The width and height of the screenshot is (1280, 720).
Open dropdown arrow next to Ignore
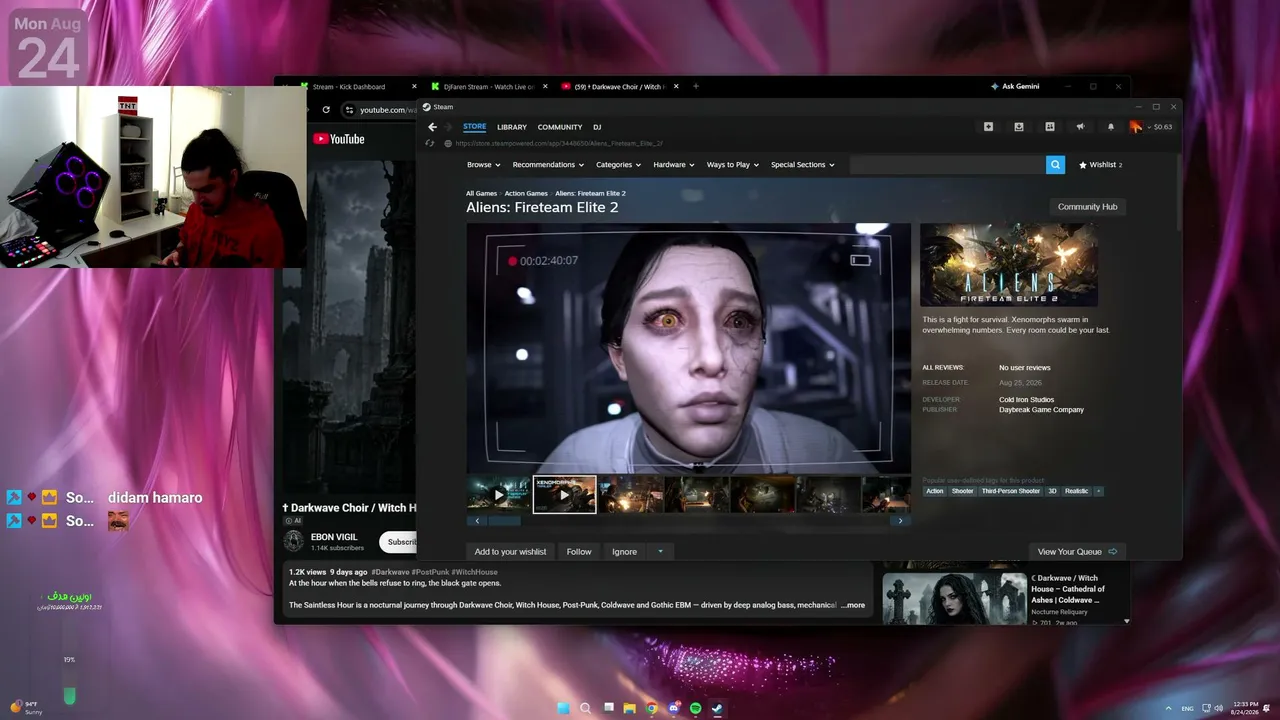[660, 552]
